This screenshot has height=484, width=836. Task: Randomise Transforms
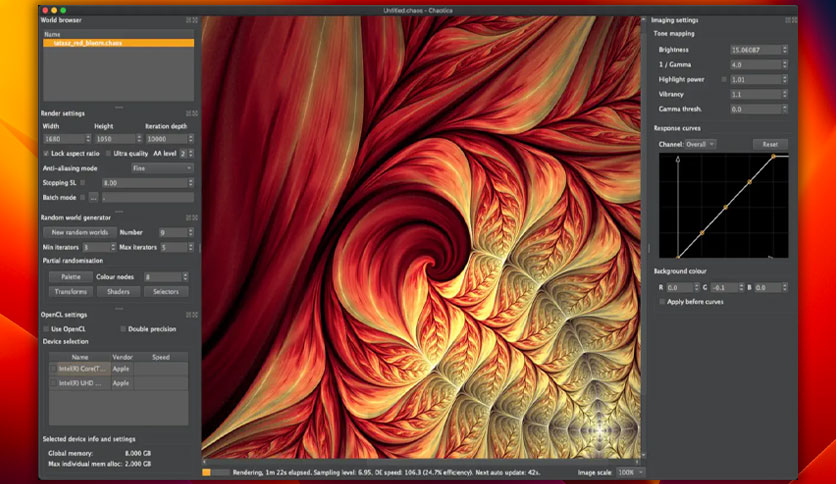point(70,292)
